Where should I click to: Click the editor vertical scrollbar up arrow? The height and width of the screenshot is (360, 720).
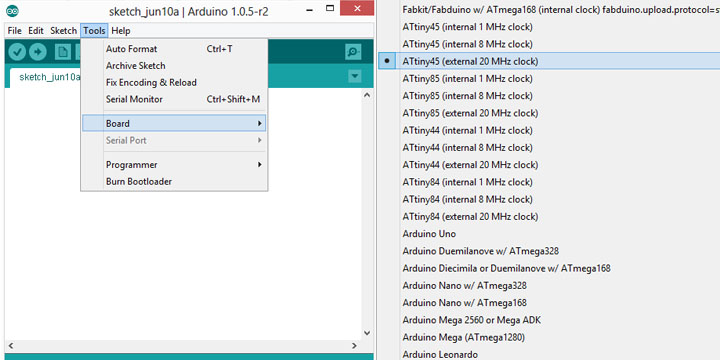coord(366,95)
